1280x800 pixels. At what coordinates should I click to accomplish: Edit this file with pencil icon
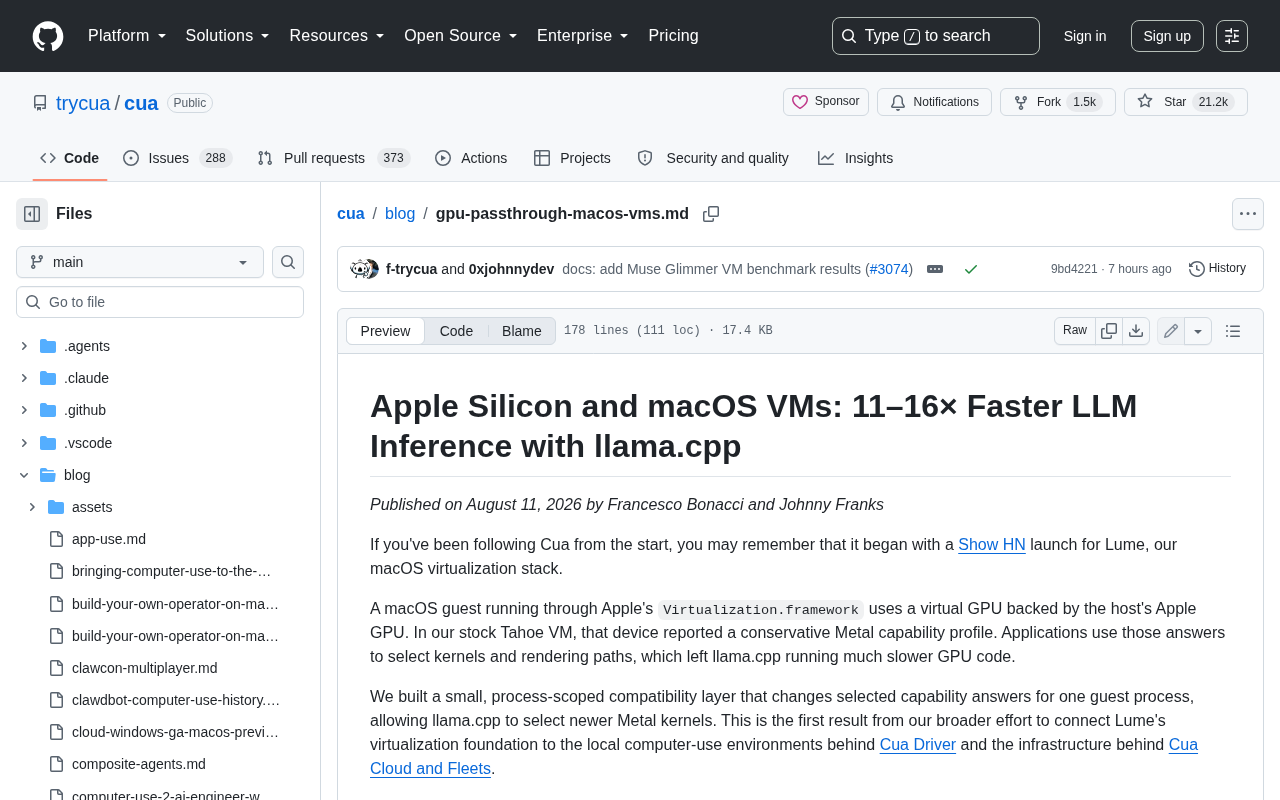click(x=1171, y=331)
